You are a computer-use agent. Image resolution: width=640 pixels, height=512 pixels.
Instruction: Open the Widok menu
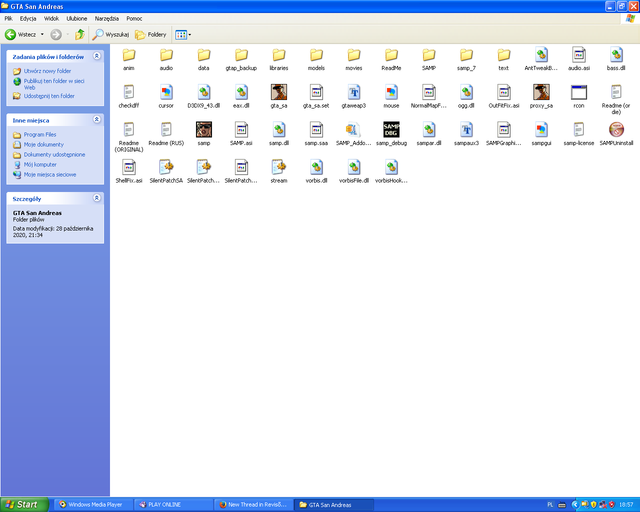click(x=51, y=19)
